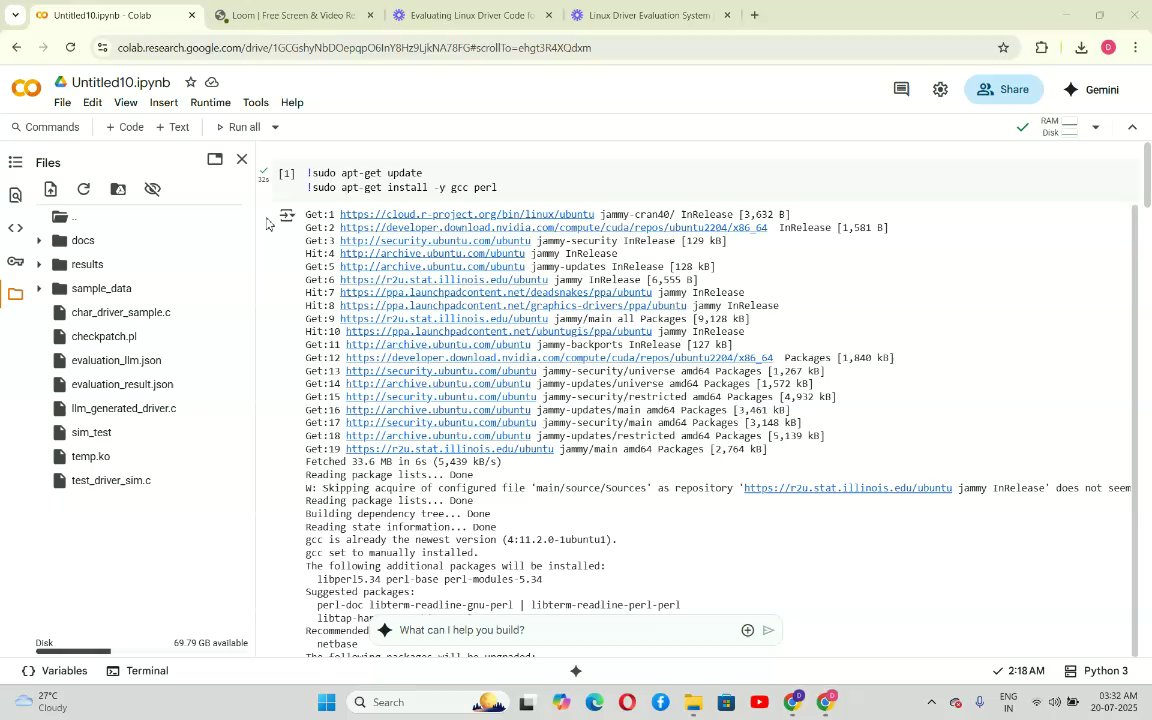The width and height of the screenshot is (1152, 720).
Task: Open the Secrets key sidebar icon
Action: (x=15, y=261)
